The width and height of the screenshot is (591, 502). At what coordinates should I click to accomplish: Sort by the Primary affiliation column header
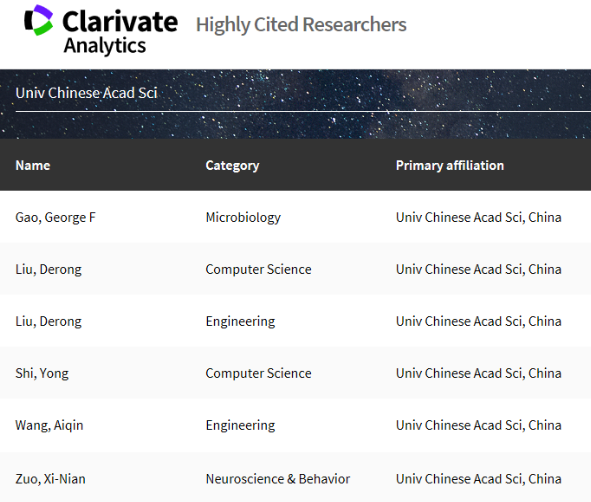point(450,165)
